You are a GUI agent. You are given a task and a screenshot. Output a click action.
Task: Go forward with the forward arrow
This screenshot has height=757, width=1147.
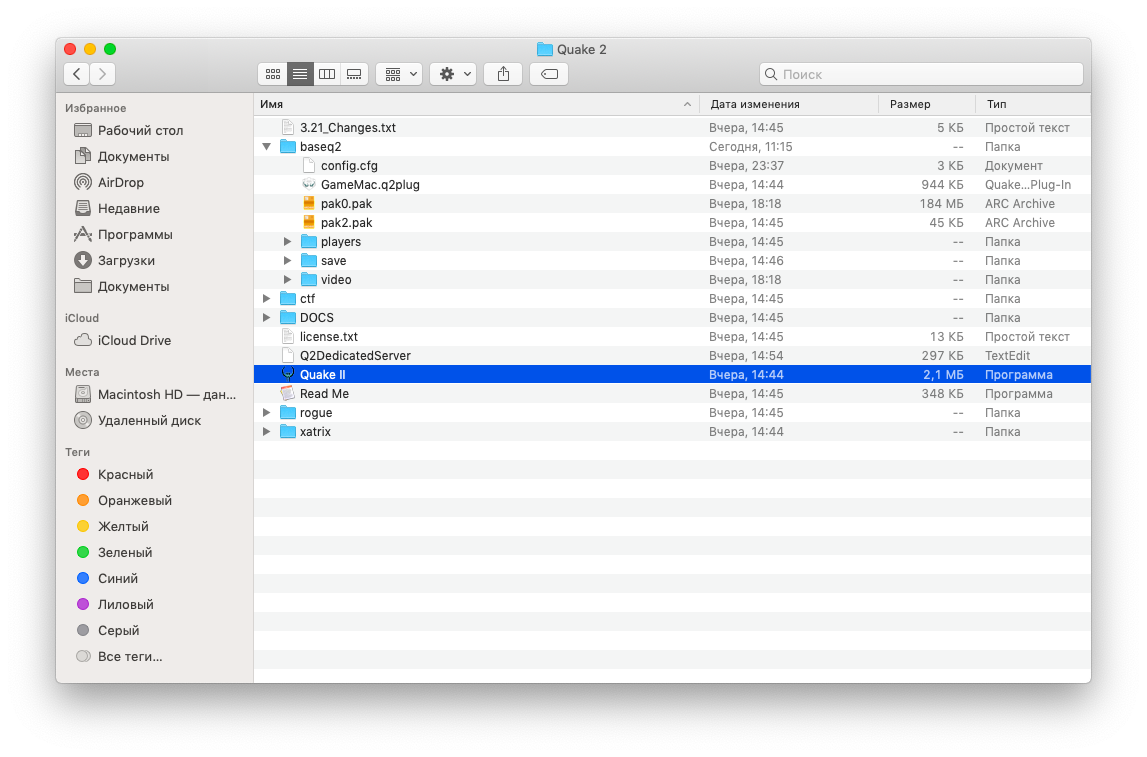click(103, 74)
